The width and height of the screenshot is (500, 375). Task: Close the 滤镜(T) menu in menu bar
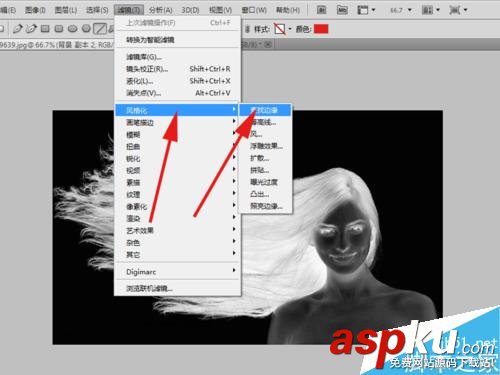129,10
